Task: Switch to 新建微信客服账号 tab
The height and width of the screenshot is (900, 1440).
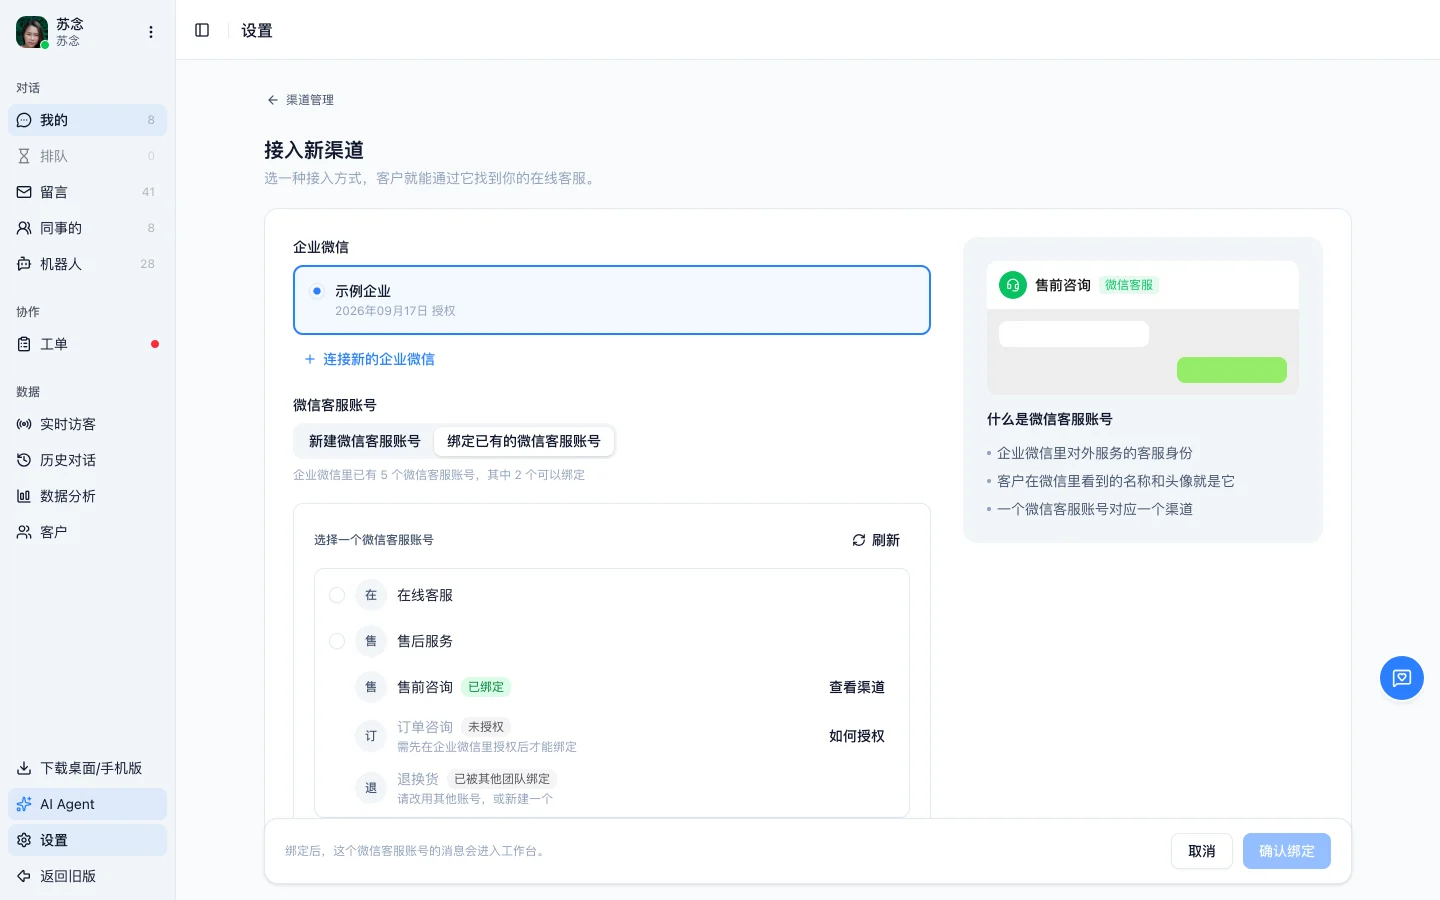Action: click(365, 441)
